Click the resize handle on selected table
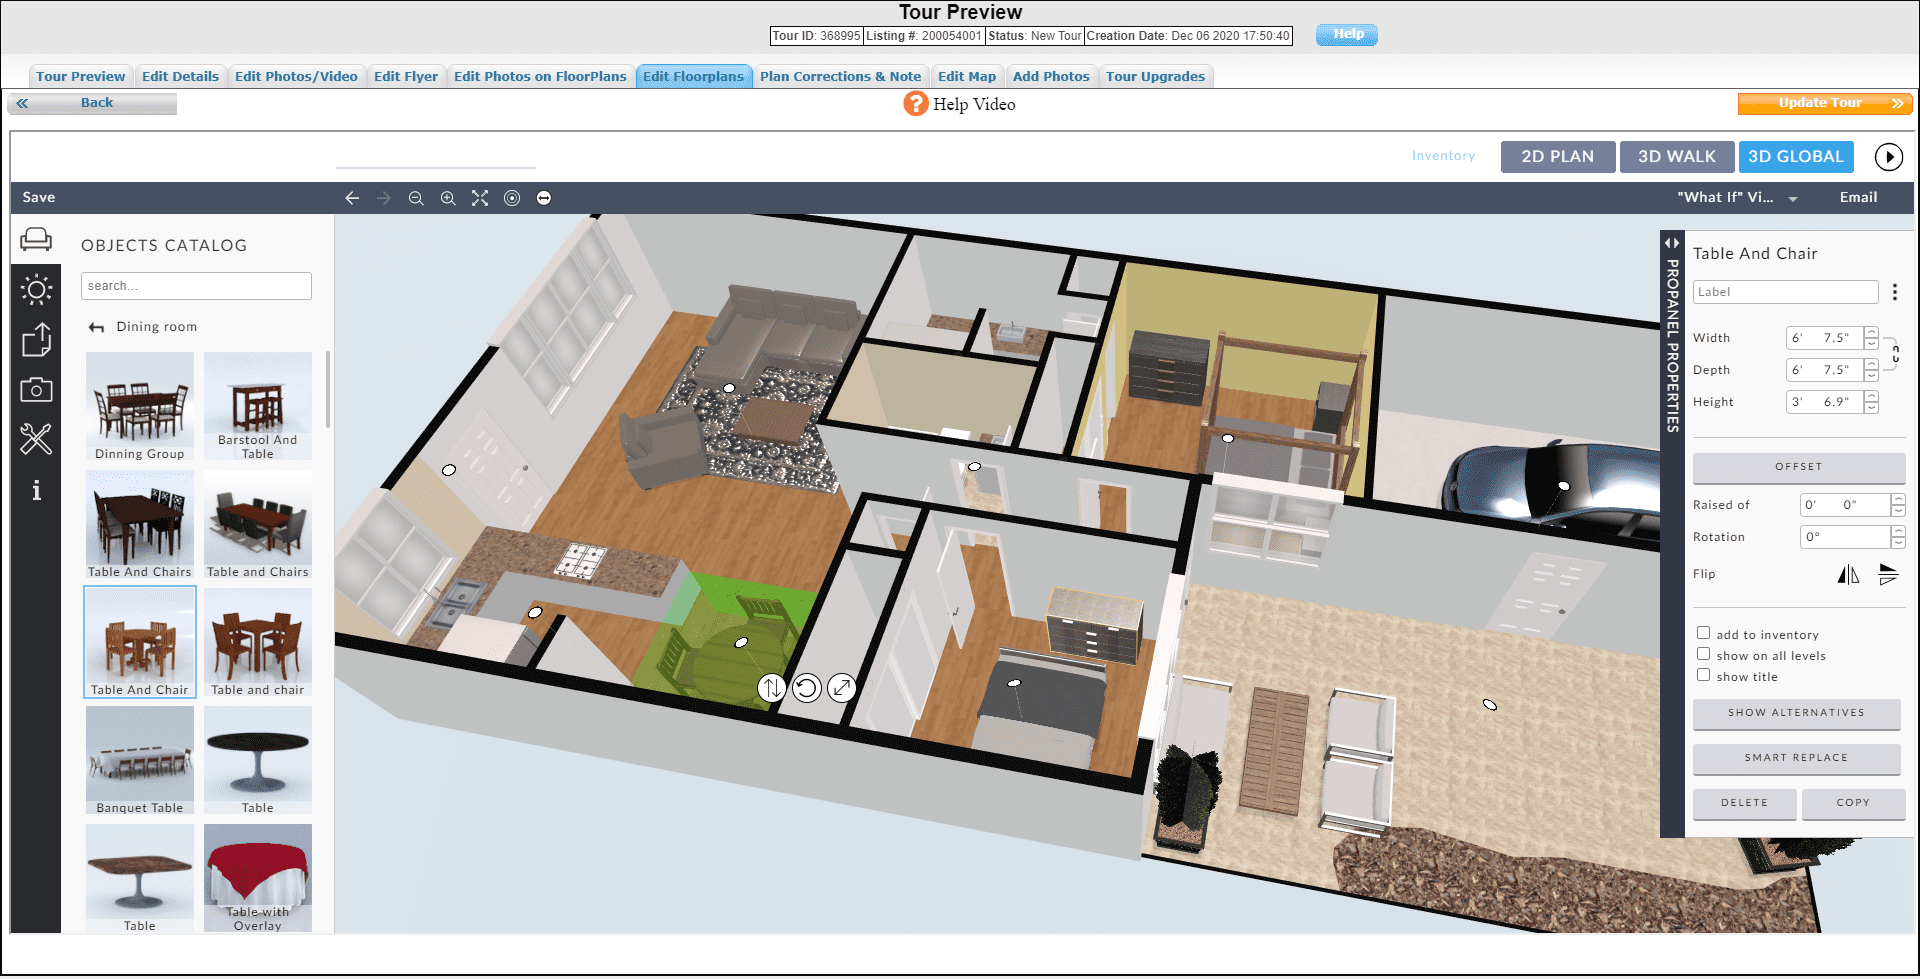The image size is (1920, 979). tap(842, 688)
